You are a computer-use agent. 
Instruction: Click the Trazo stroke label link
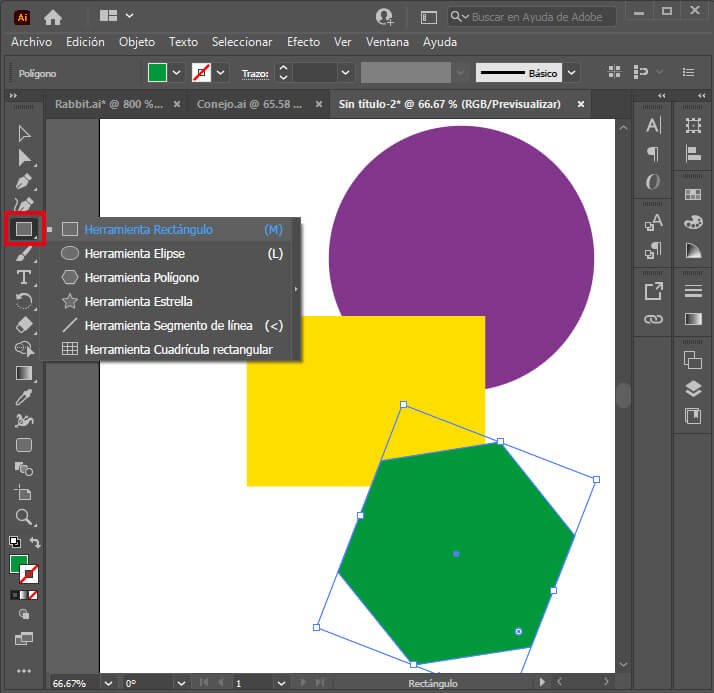tap(255, 73)
